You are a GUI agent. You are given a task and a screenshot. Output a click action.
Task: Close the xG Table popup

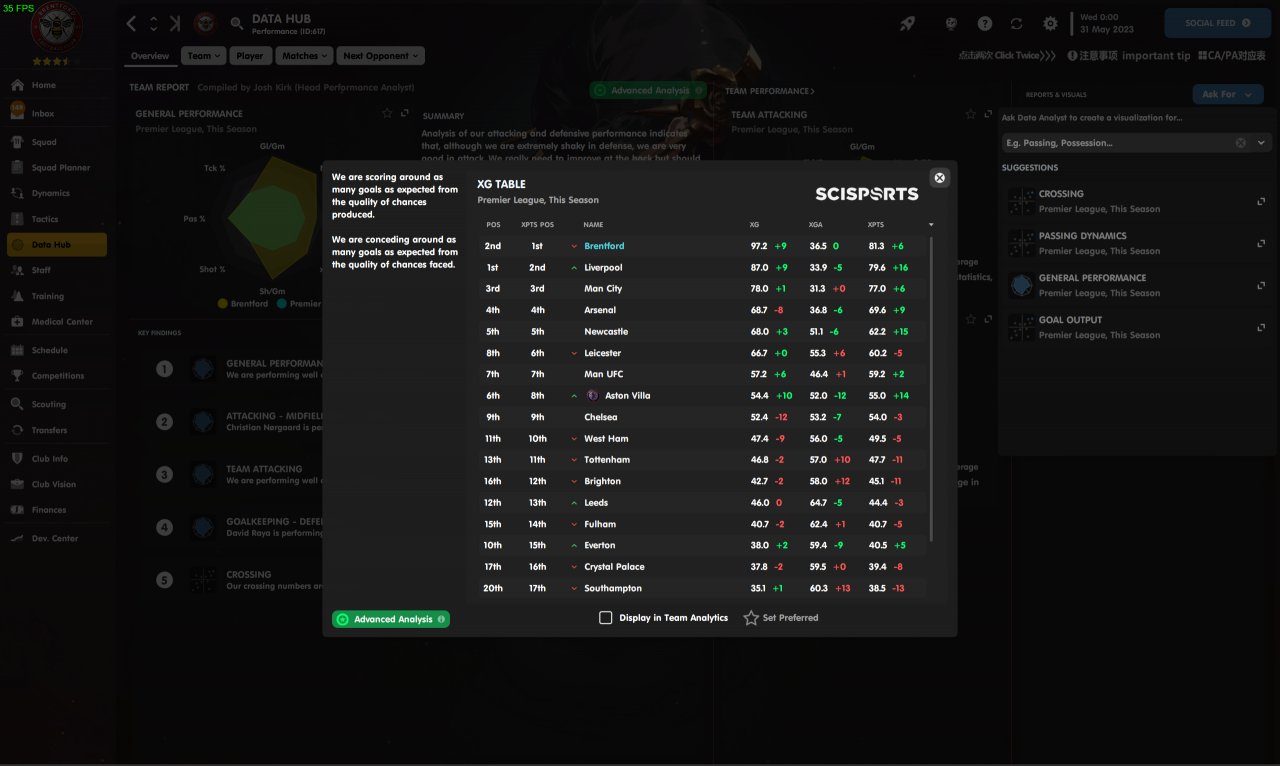(939, 178)
